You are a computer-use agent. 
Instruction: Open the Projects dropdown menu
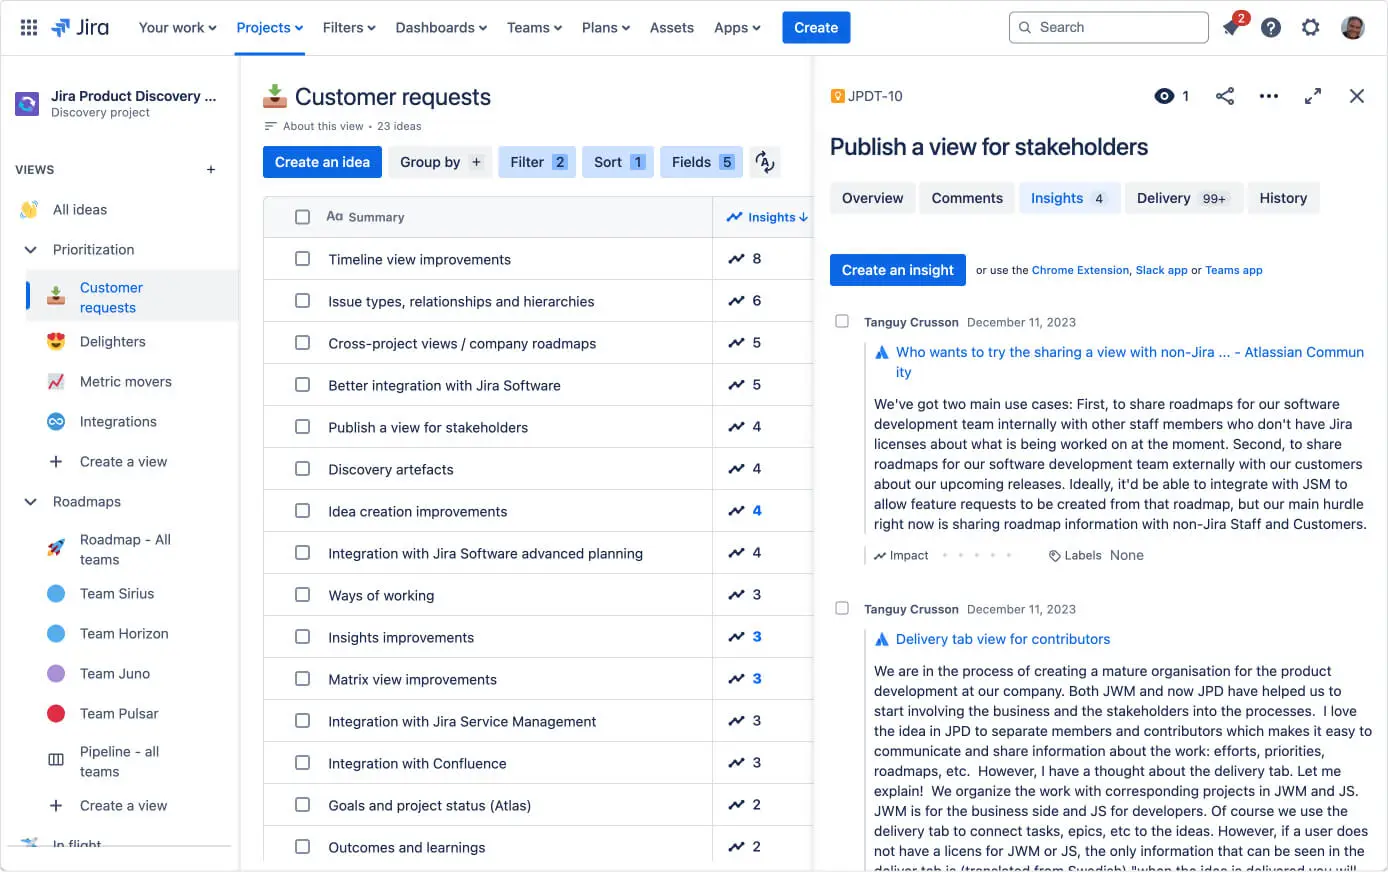(x=270, y=27)
